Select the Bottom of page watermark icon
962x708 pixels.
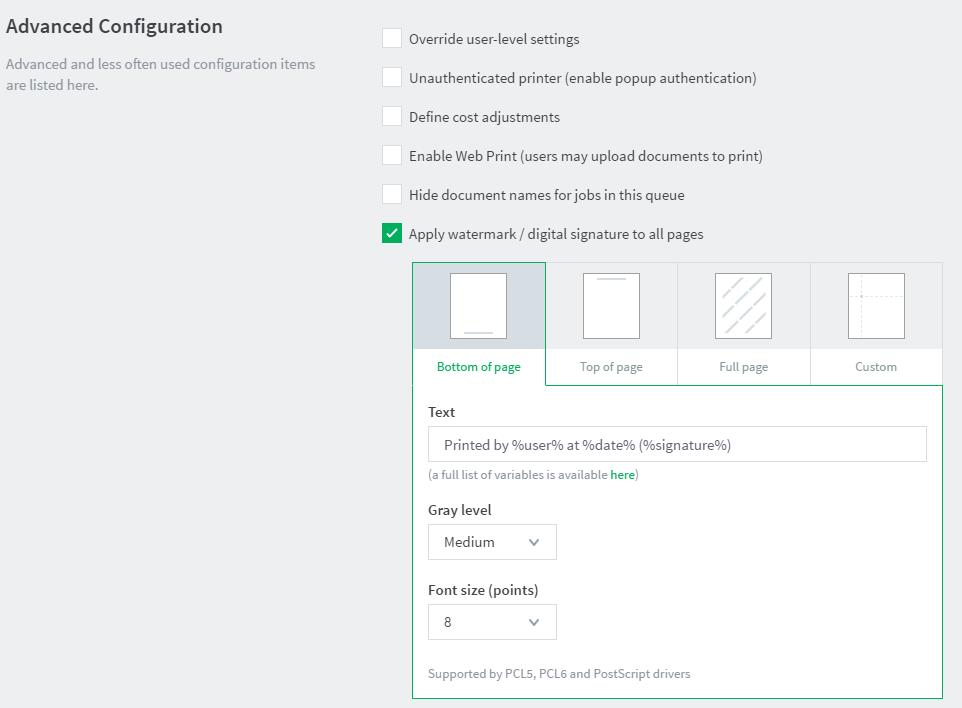[479, 306]
